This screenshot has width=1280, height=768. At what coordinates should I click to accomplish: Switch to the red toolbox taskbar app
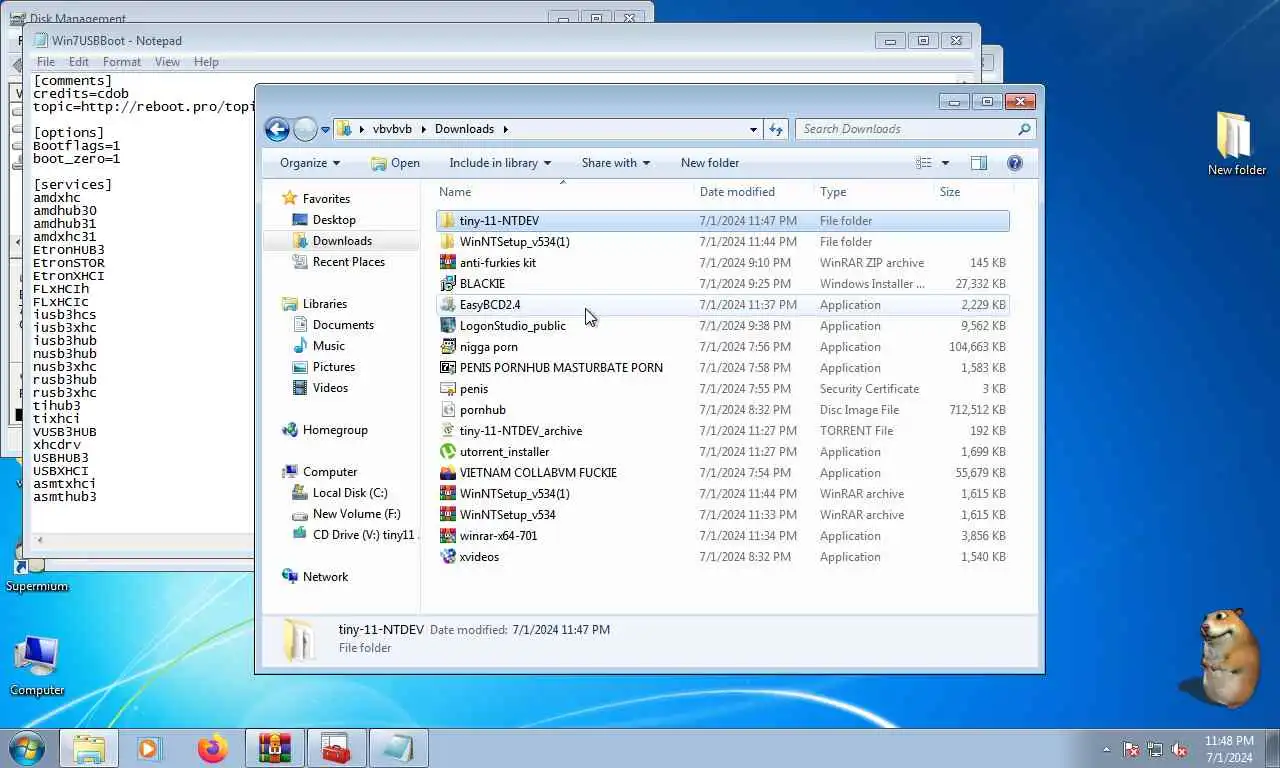336,748
